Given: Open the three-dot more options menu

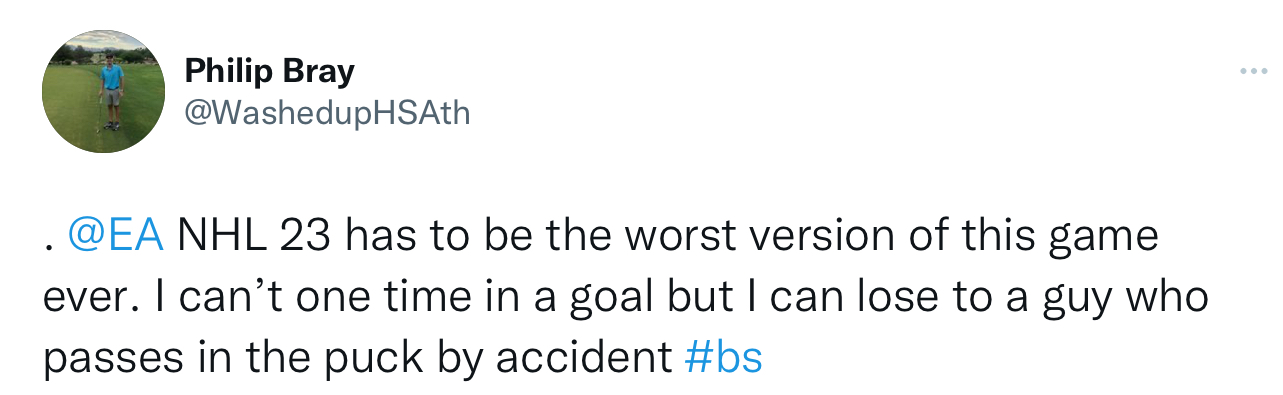Looking at the screenshot, I should point(1253,72).
